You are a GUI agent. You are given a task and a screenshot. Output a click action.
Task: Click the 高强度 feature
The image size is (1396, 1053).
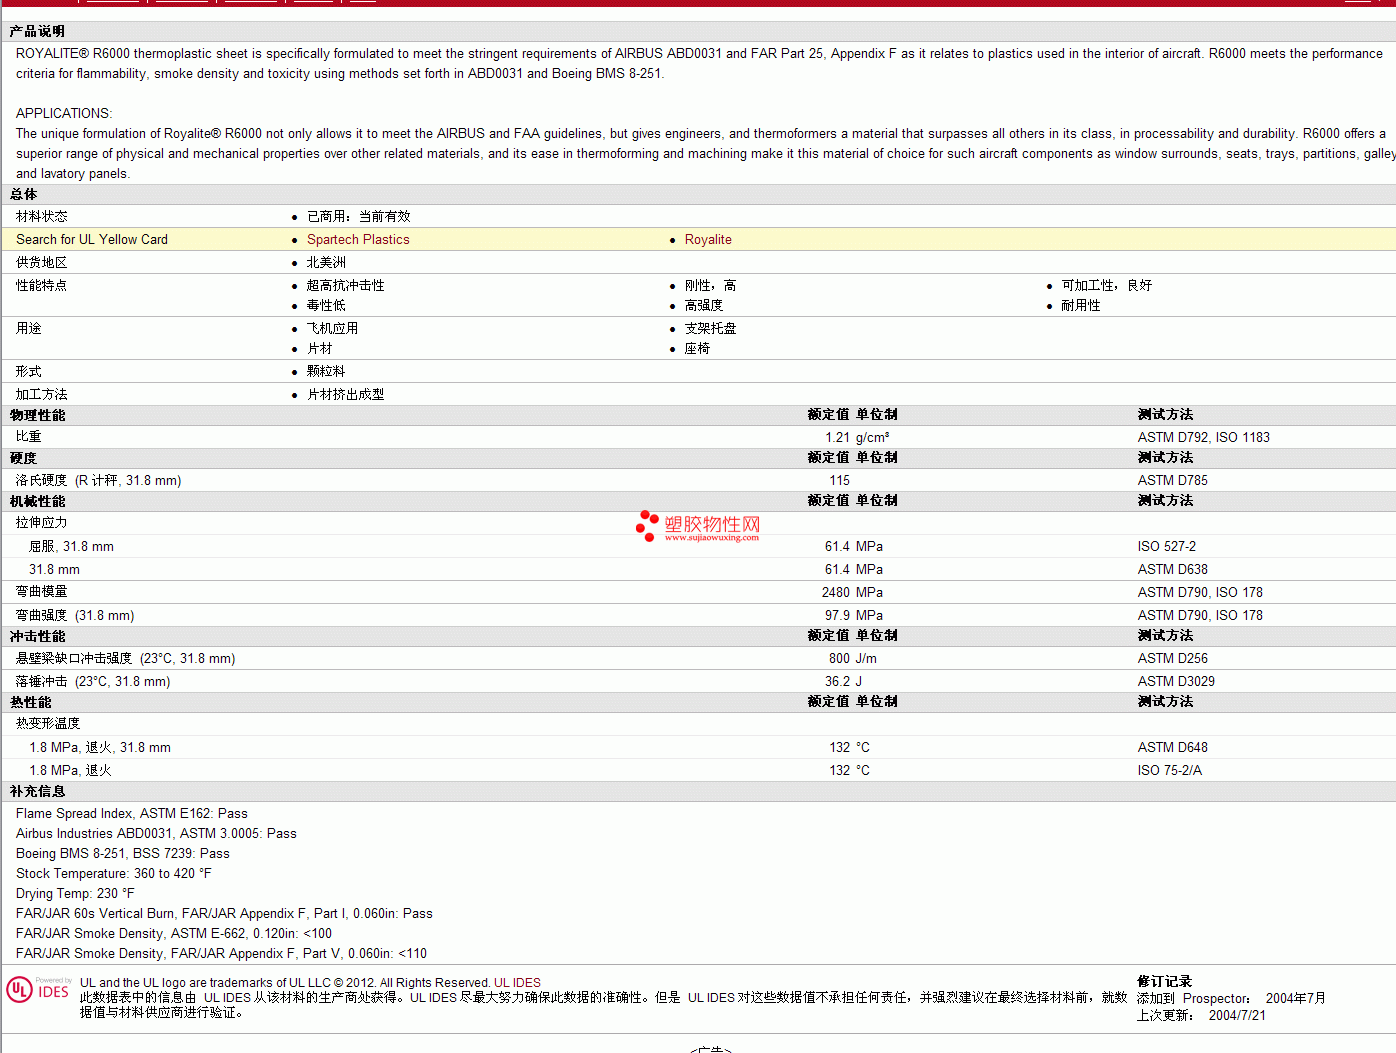[704, 306]
